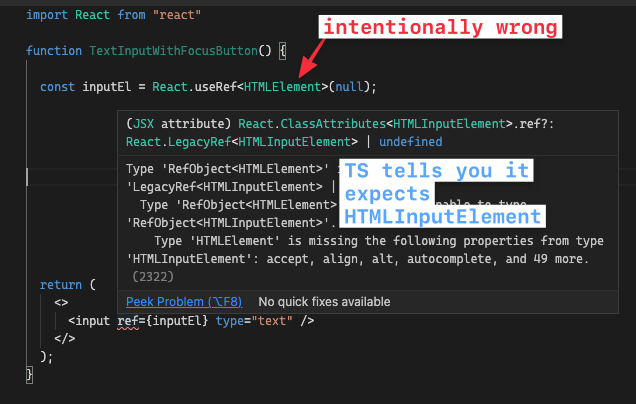Click the "react" import string
636x404 pixels.
point(177,15)
